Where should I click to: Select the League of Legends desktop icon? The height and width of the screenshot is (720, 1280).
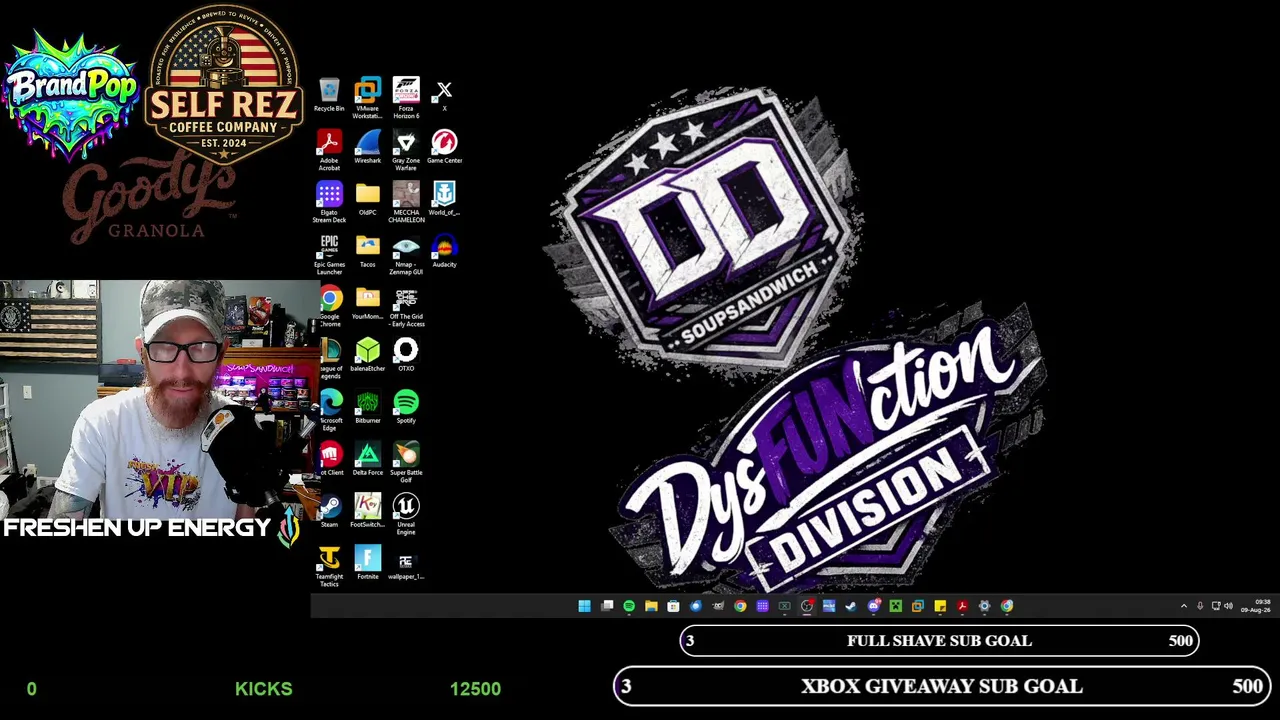click(x=330, y=358)
